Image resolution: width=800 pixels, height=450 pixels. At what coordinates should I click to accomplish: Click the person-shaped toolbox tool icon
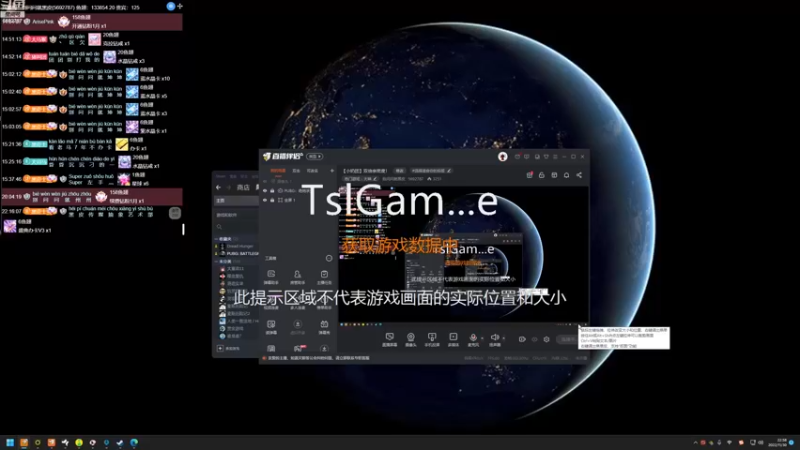click(297, 274)
